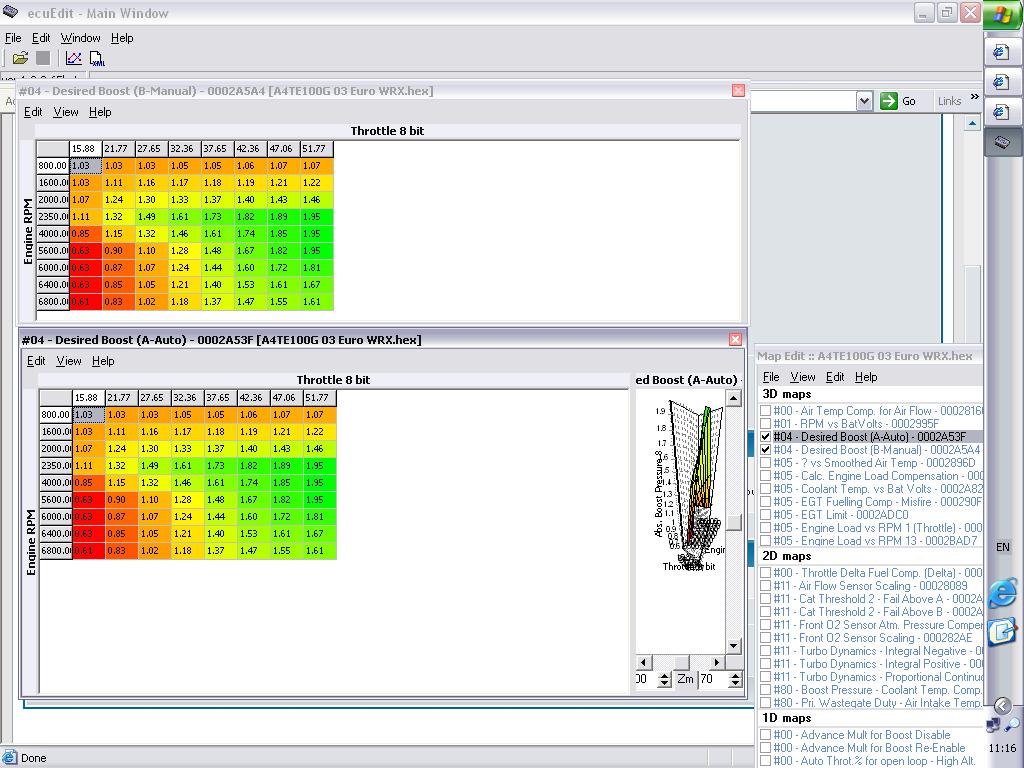Switch to second Internet Explorer taskbar button

(x=1002, y=83)
